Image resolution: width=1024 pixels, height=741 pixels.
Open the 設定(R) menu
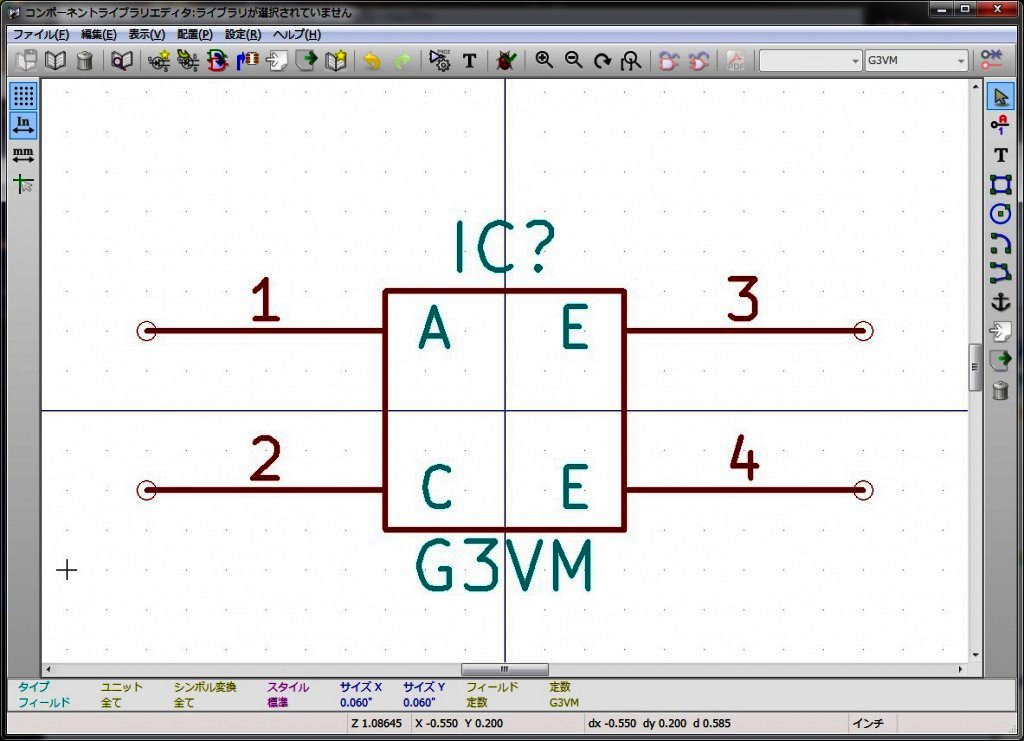click(243, 34)
